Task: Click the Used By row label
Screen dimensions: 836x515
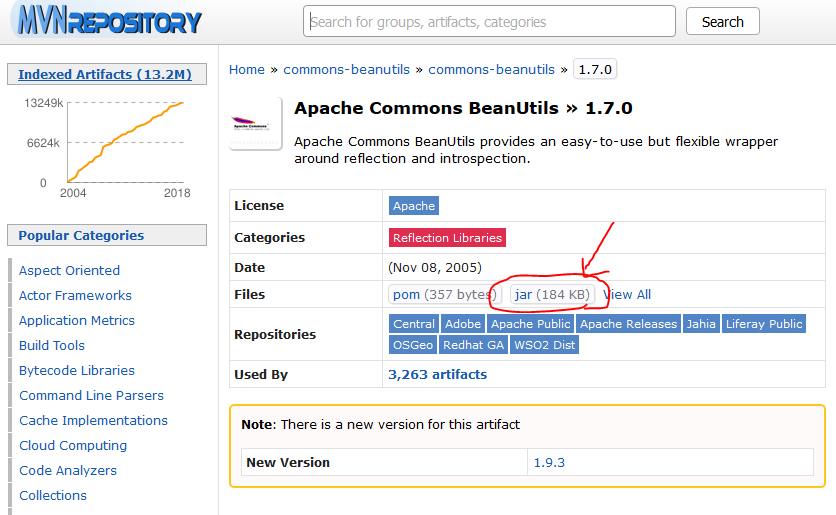Action: (261, 374)
